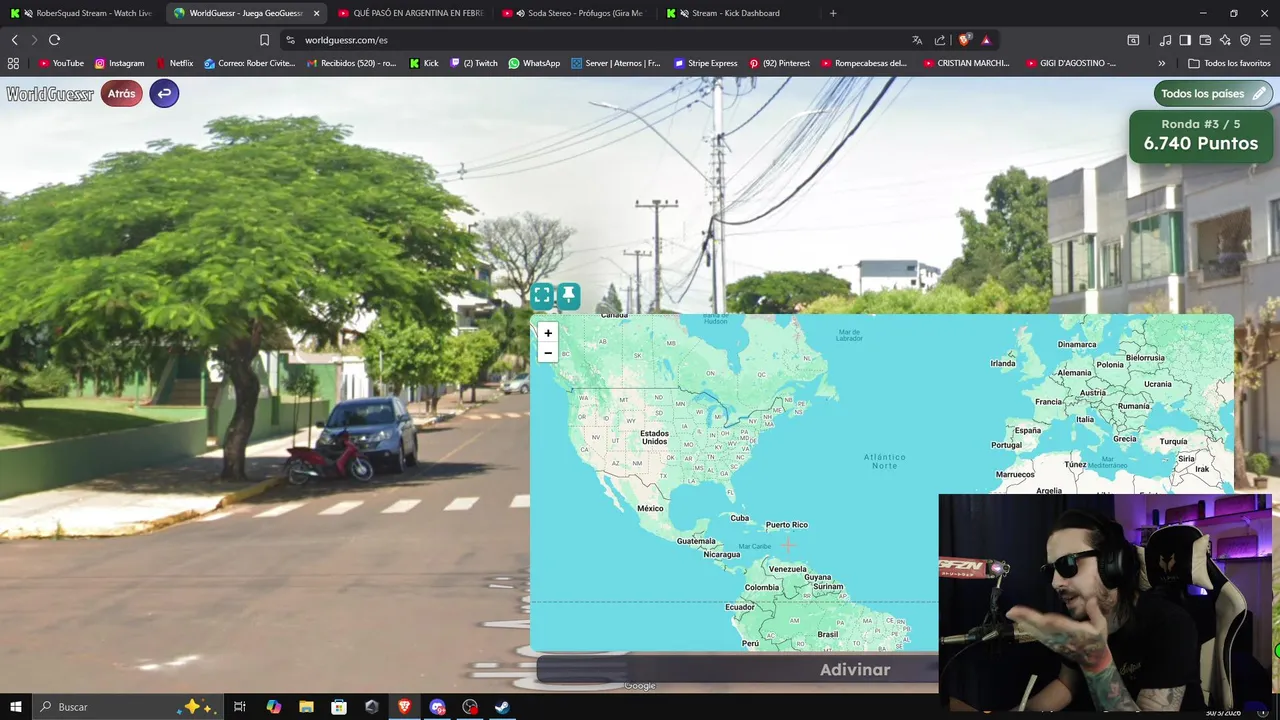Open Leo AI sparkle icon
This screenshot has height=720, width=1280.
[1225, 40]
